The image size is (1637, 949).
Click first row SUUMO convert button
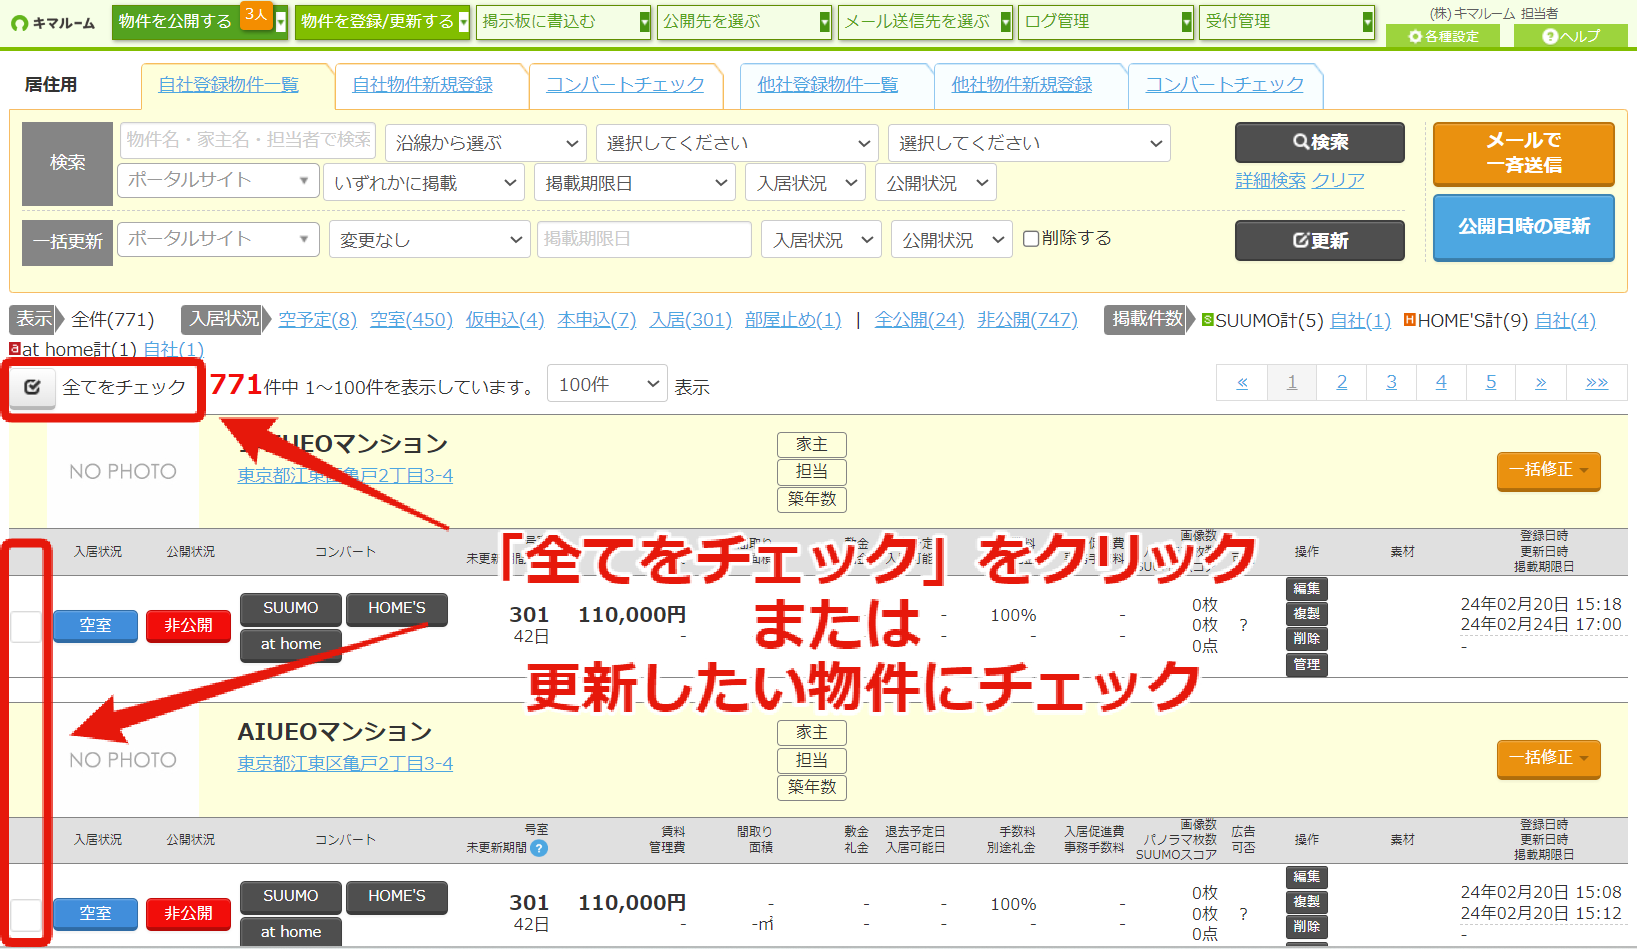click(x=290, y=609)
